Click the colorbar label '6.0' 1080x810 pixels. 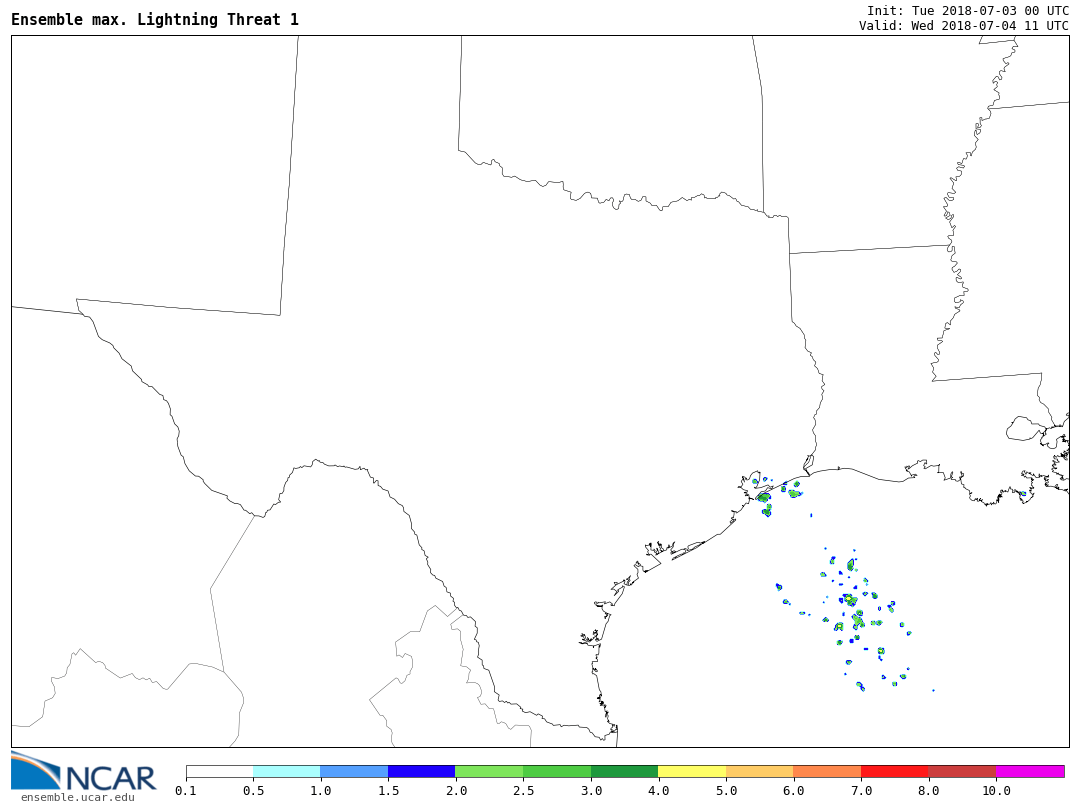tap(793, 791)
